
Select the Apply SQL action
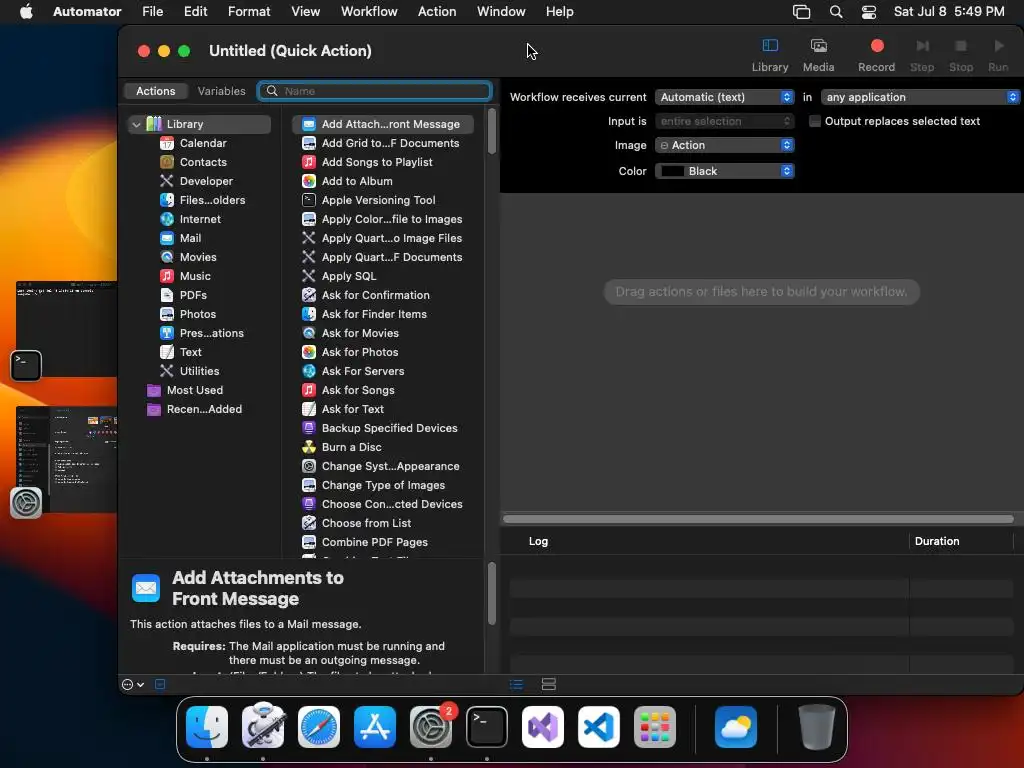pos(349,276)
